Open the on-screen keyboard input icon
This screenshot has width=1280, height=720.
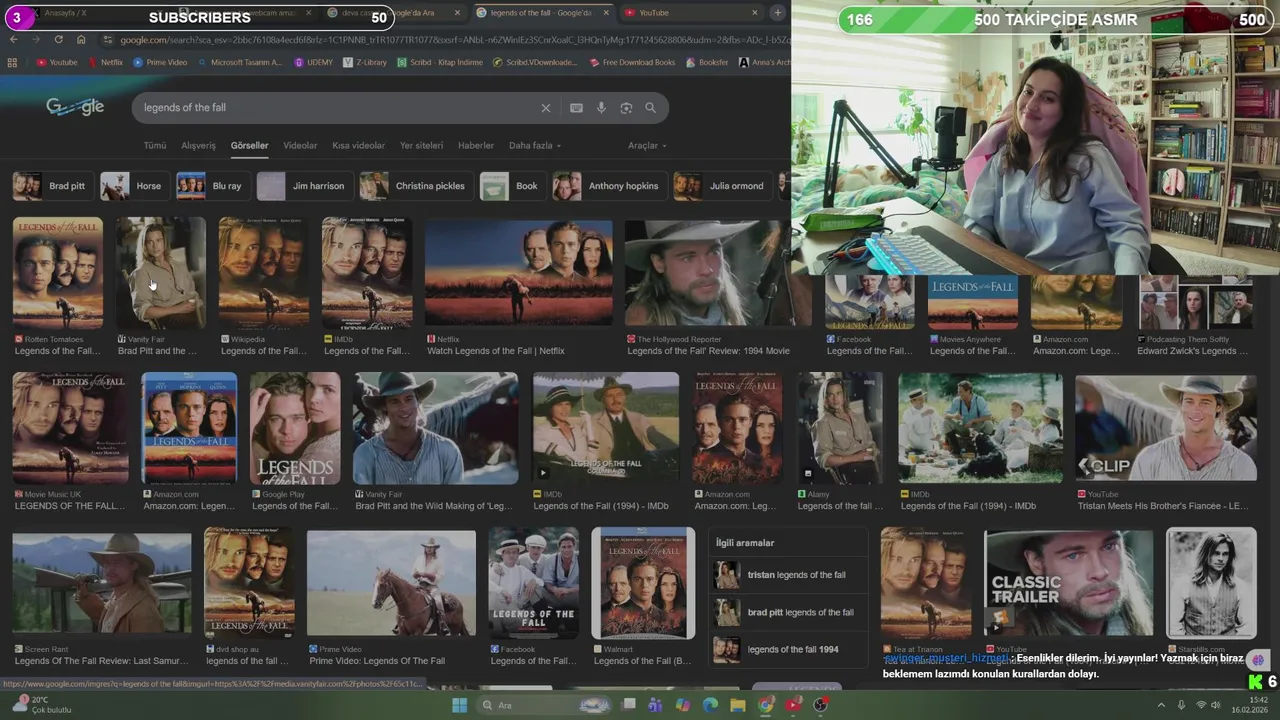[x=576, y=108]
